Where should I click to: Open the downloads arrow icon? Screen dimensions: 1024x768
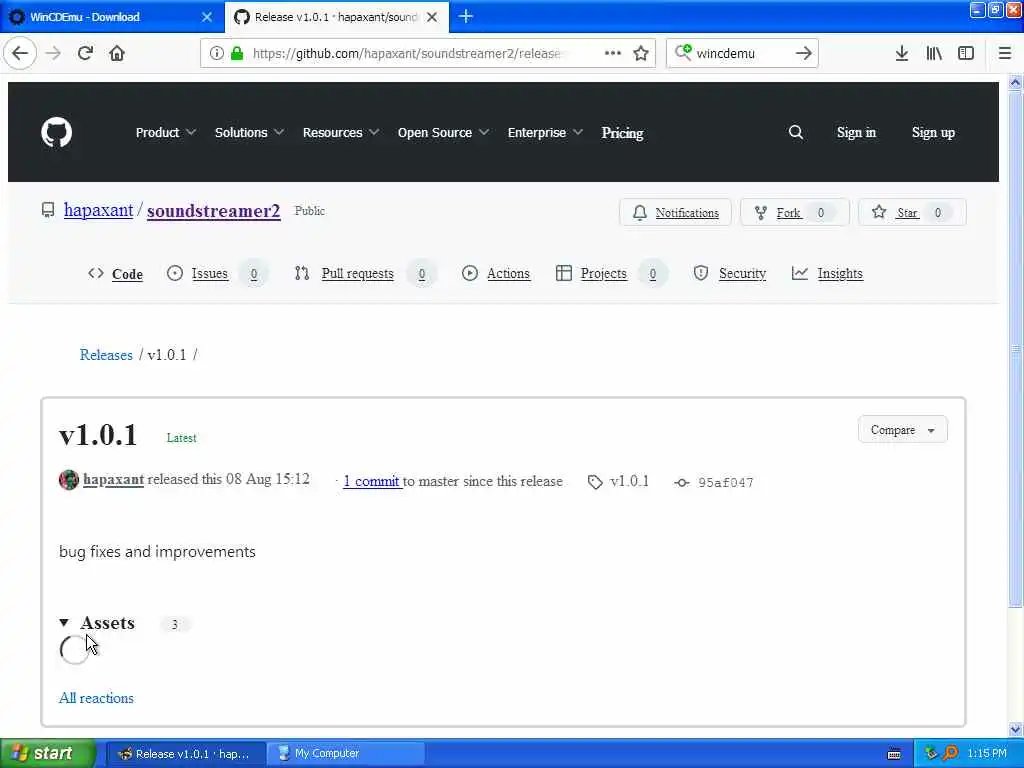pyautogui.click(x=901, y=54)
